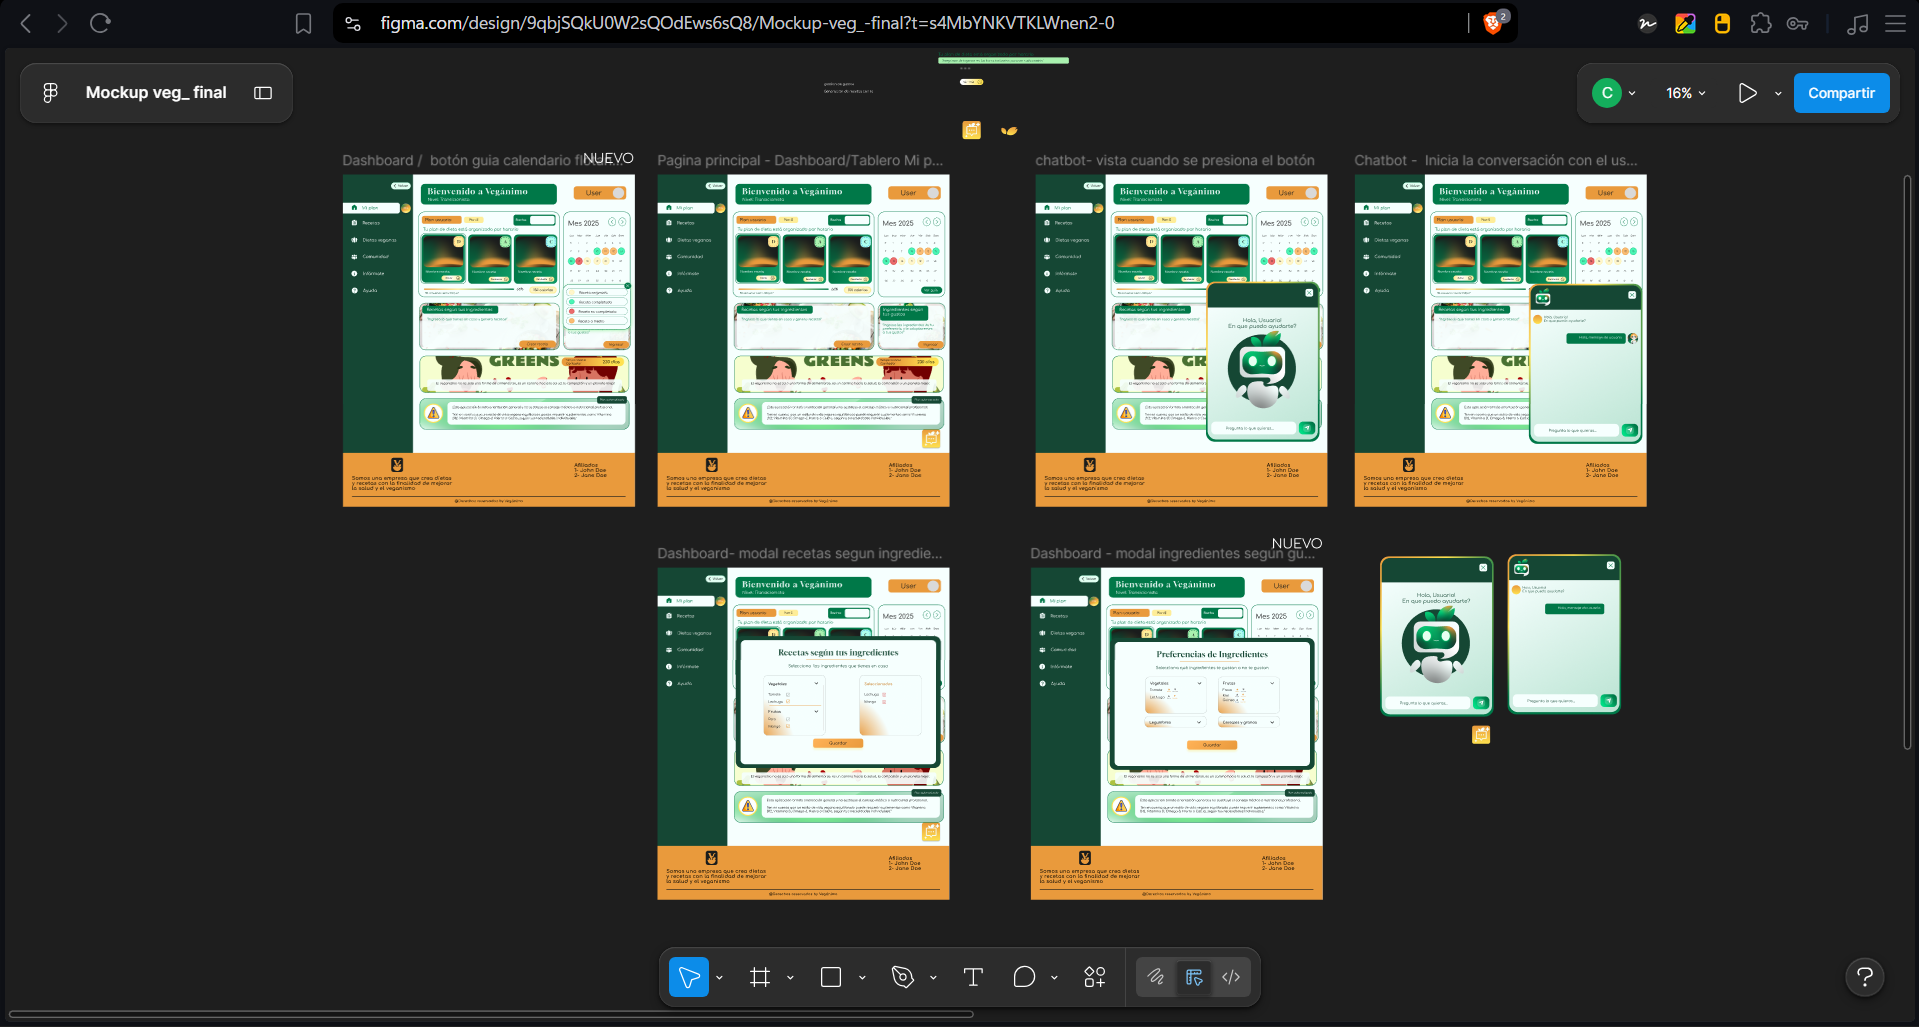Click the NUEVO label above first frame

[608, 158]
